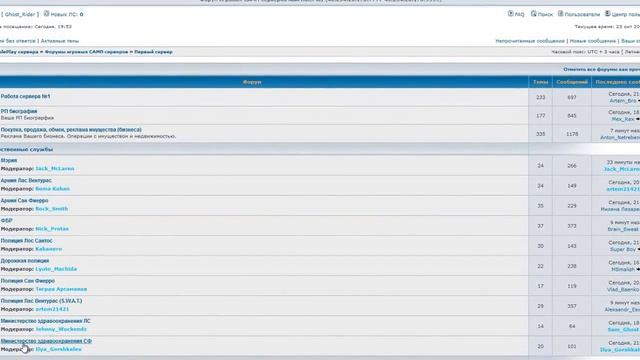Open moderator artem21421 profile under S.W.A.T.
This screenshot has height=360, width=640.
52,309
